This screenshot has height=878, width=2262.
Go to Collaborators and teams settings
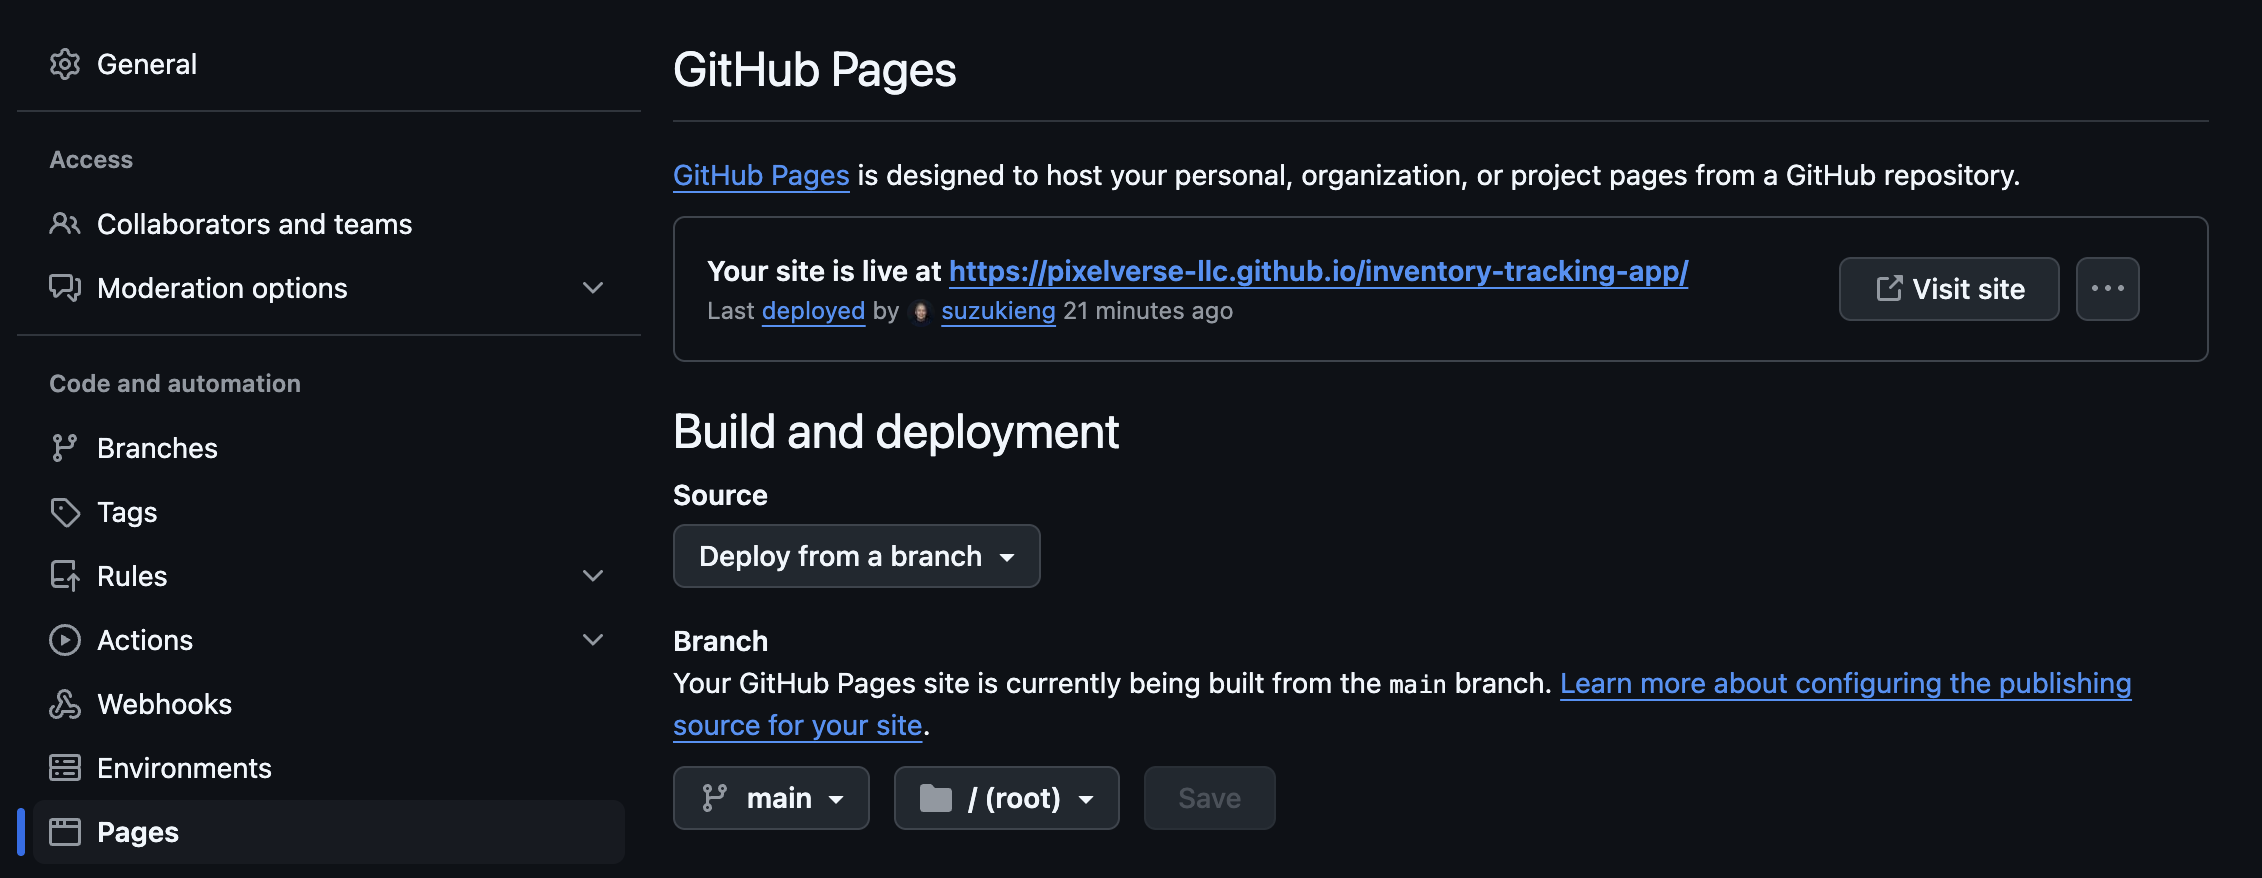click(x=329, y=224)
